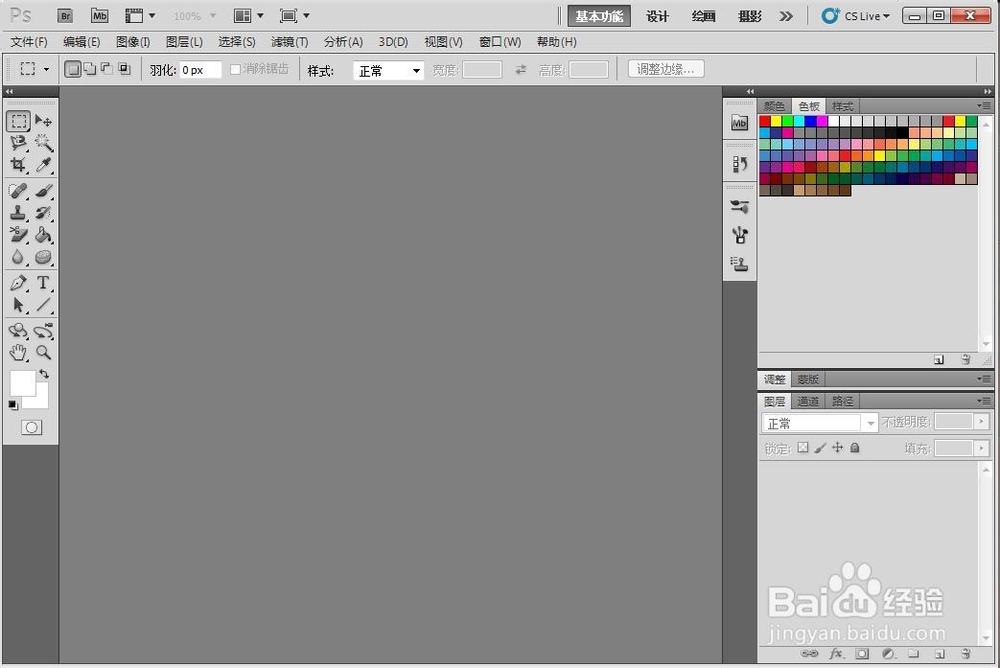
Task: Select the 3D Camera Rotate tool
Action: pos(43,330)
